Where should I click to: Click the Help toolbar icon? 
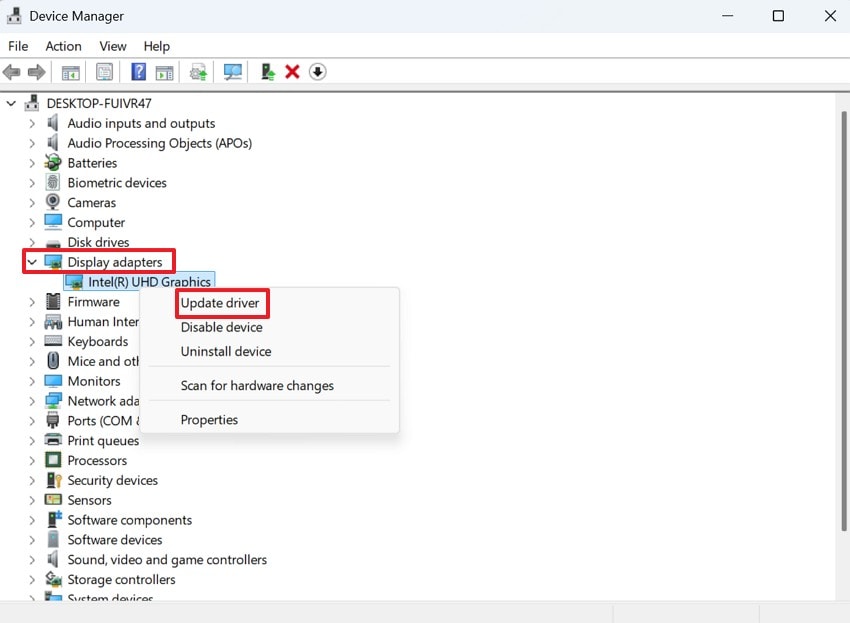138,71
